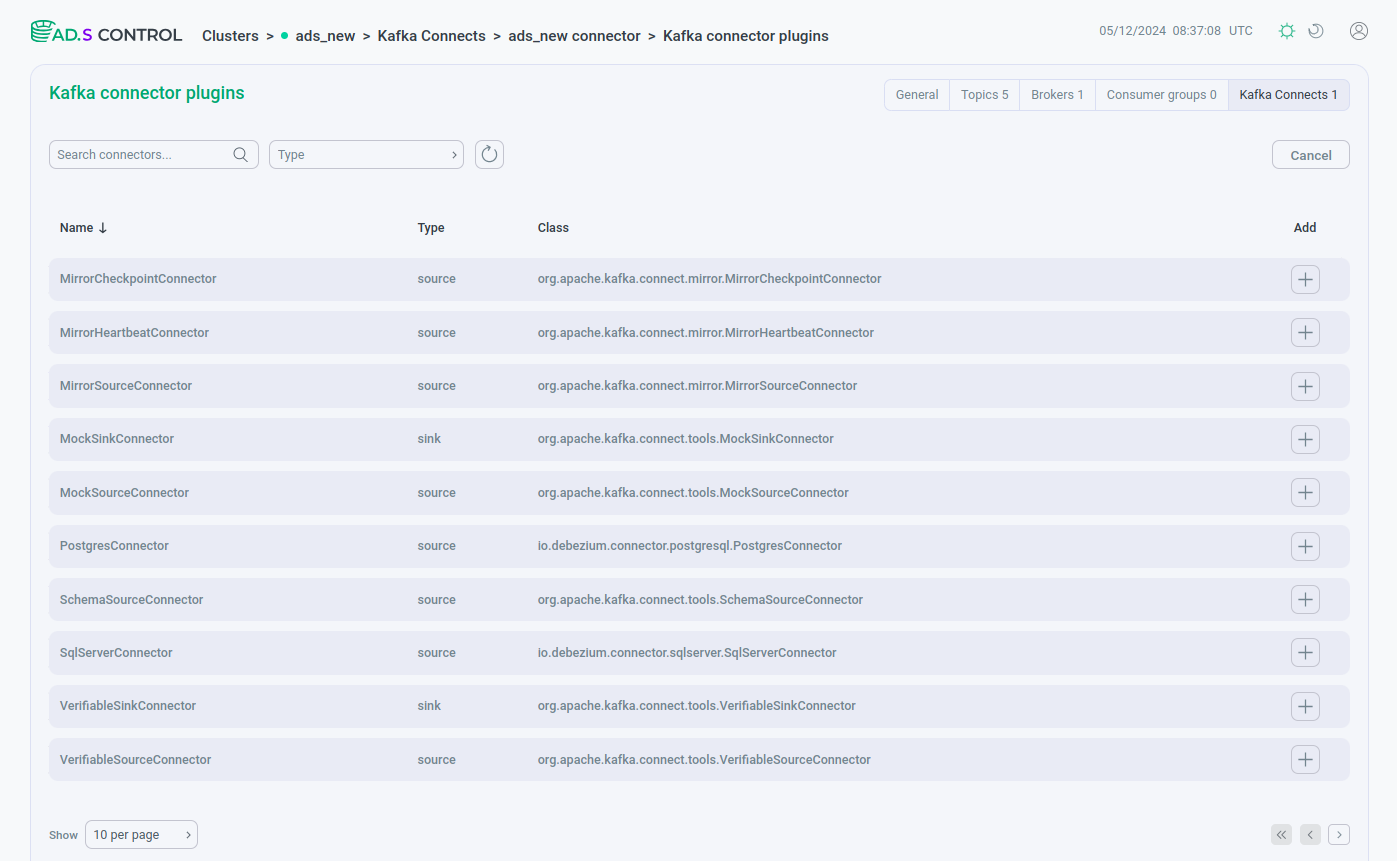The height and width of the screenshot is (861, 1397).
Task: Go to previous page of results
Action: [x=1310, y=834]
